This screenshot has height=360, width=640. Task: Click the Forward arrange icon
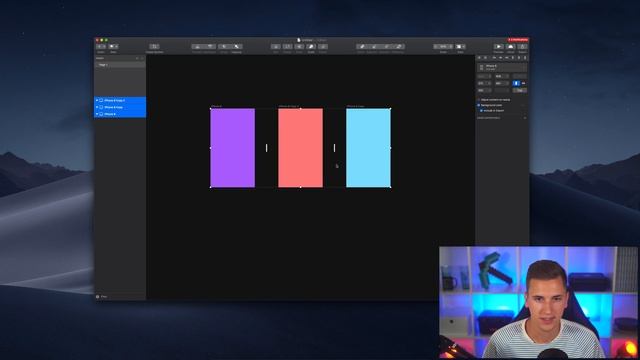[x=198, y=47]
